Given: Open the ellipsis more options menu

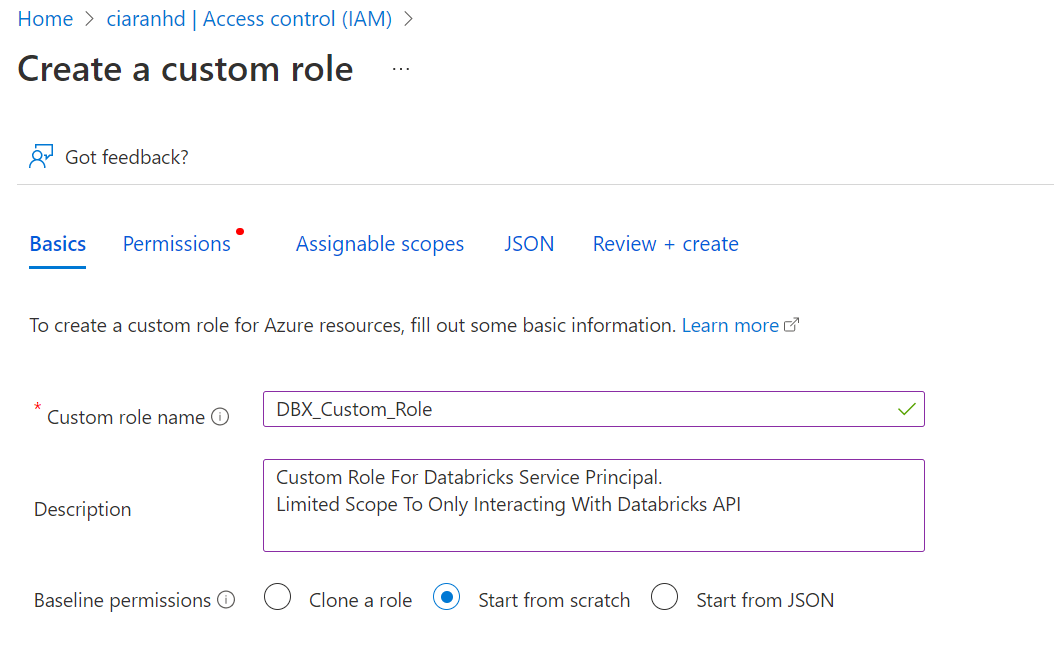Looking at the screenshot, I should point(401,69).
